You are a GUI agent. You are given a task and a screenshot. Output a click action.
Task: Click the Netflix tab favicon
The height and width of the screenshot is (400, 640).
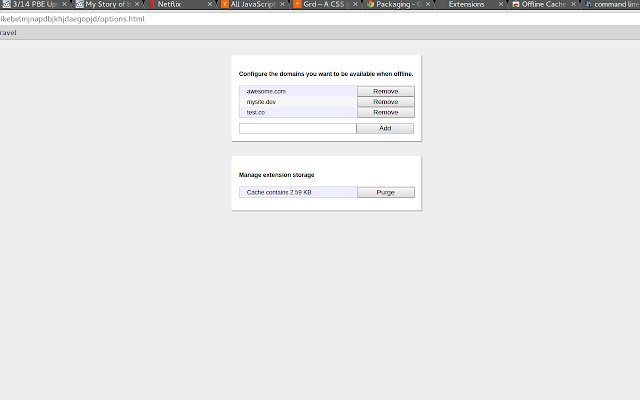[152, 4]
